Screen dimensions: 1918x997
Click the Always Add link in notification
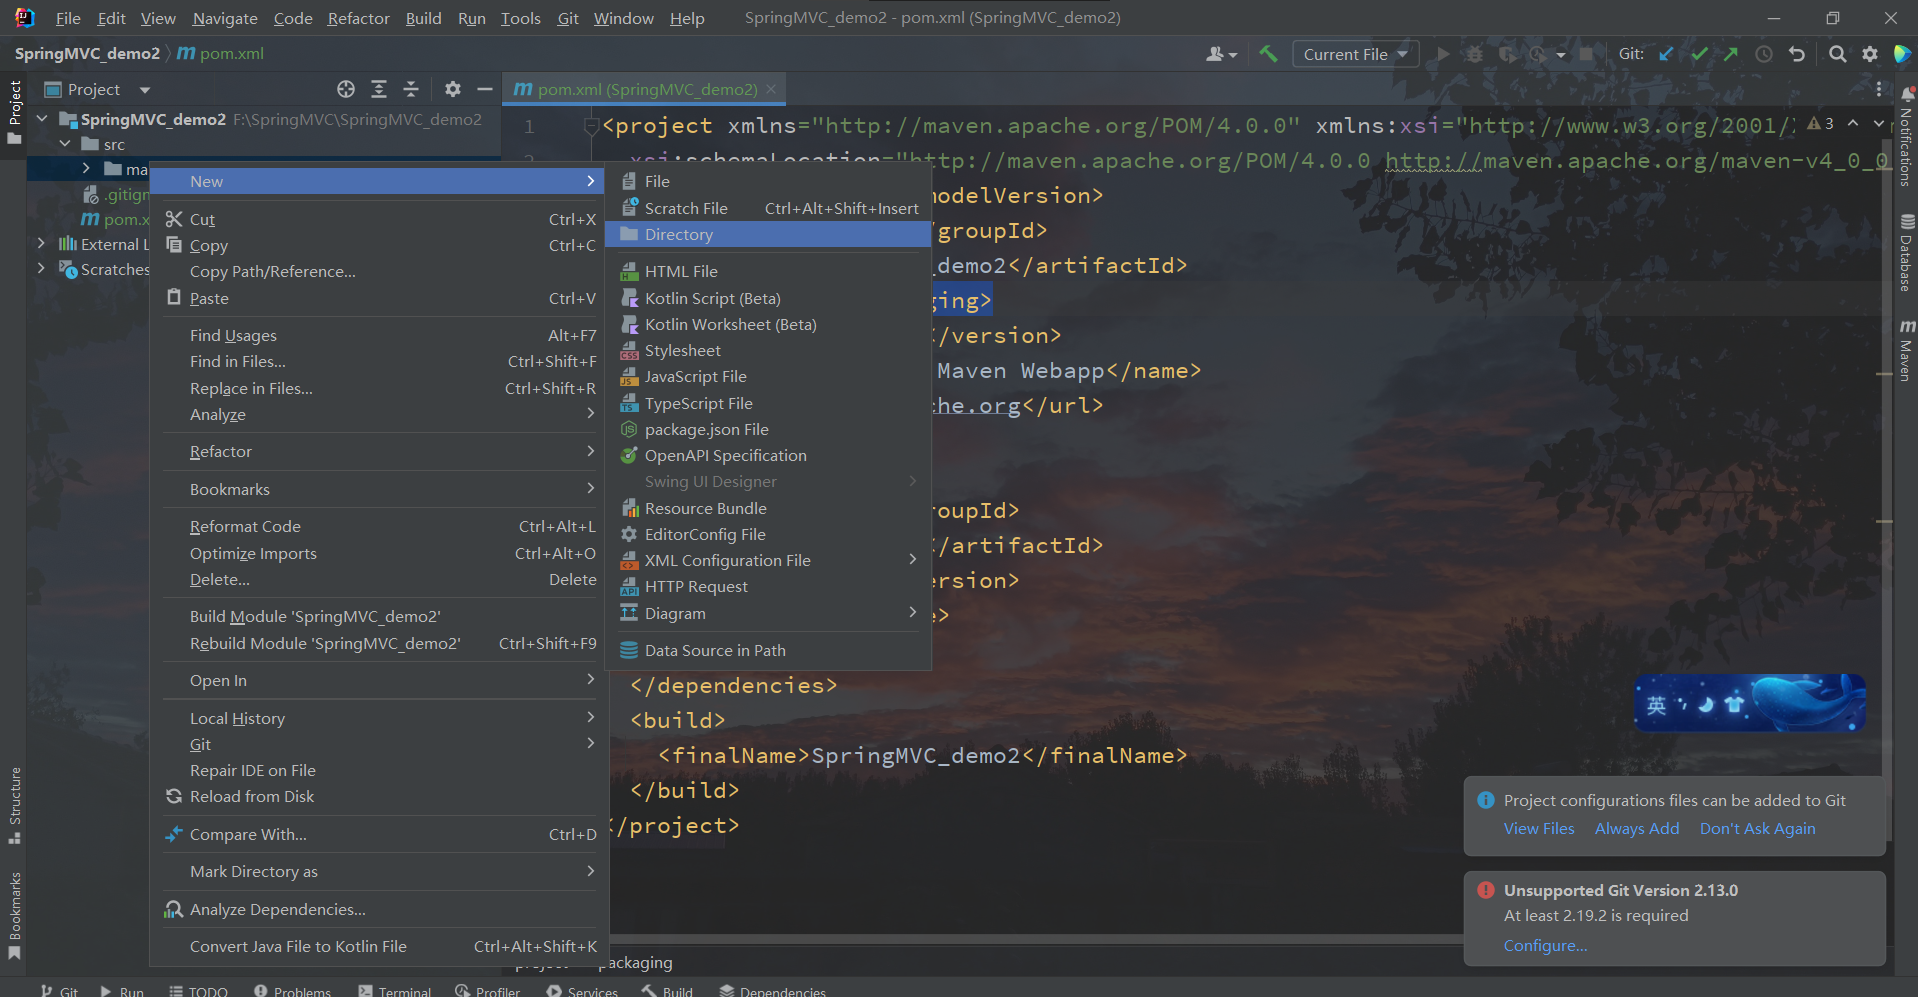click(x=1636, y=828)
